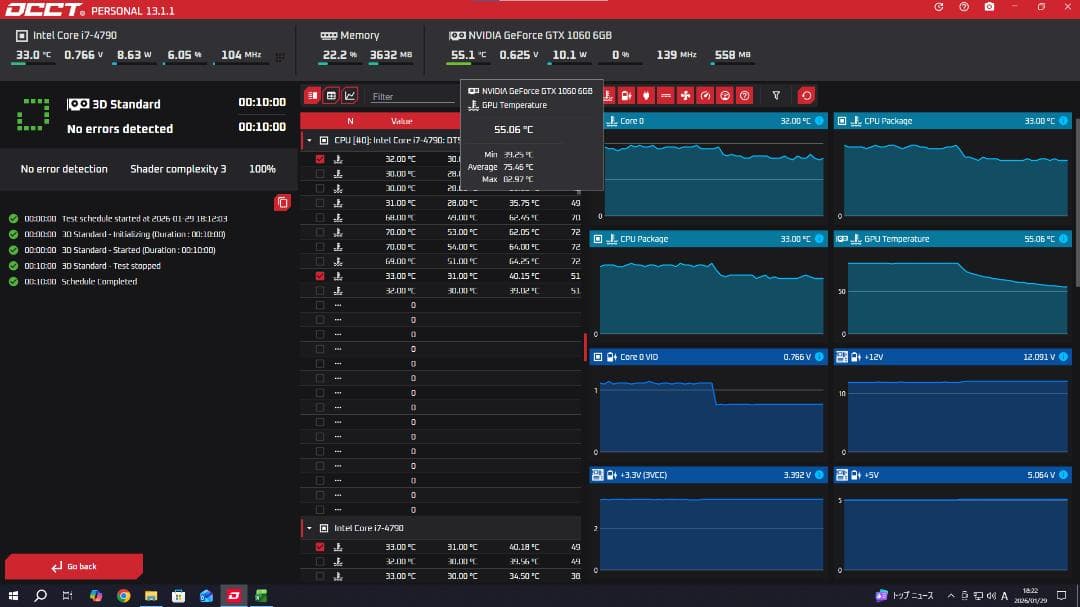Click the funnel filter icon
Screen dimensions: 1080x607
point(778,95)
